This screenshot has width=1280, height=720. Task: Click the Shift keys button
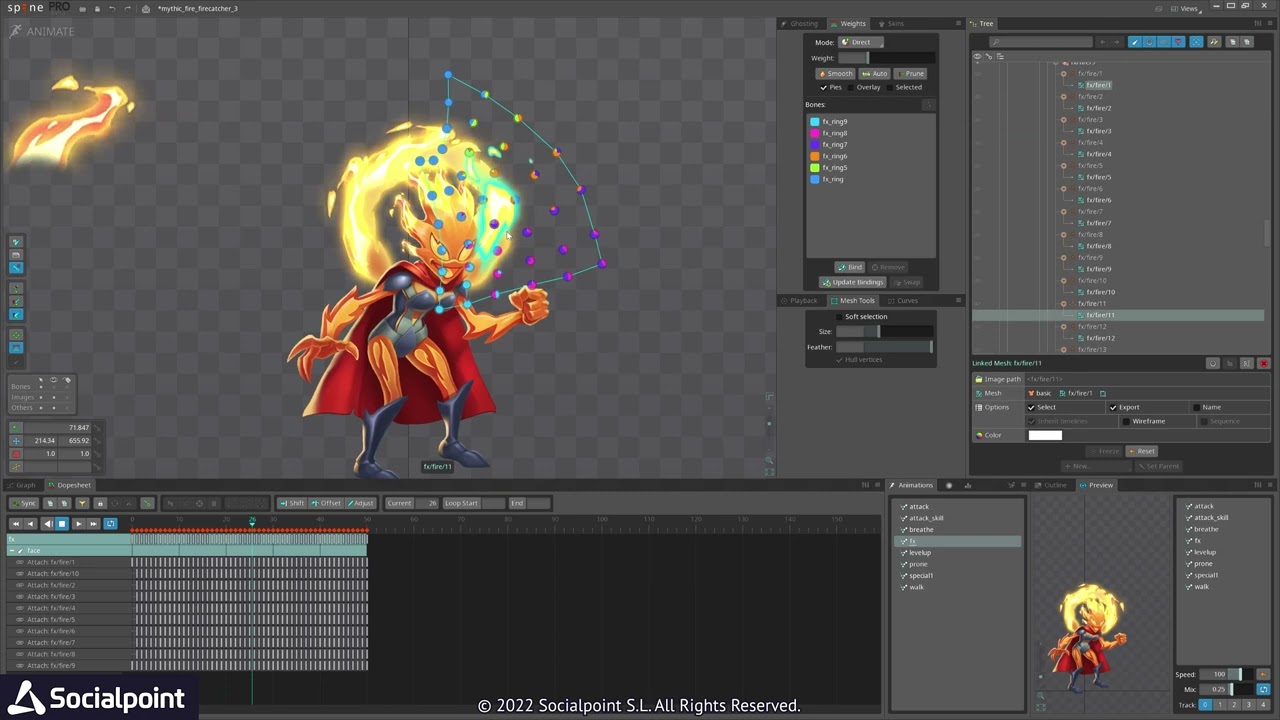291,503
